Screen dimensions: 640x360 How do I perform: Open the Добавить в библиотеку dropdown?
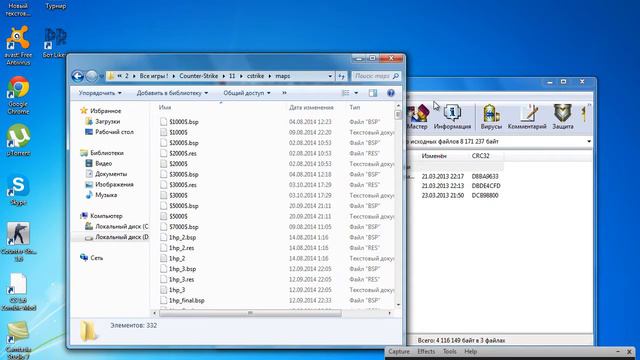(x=172, y=93)
